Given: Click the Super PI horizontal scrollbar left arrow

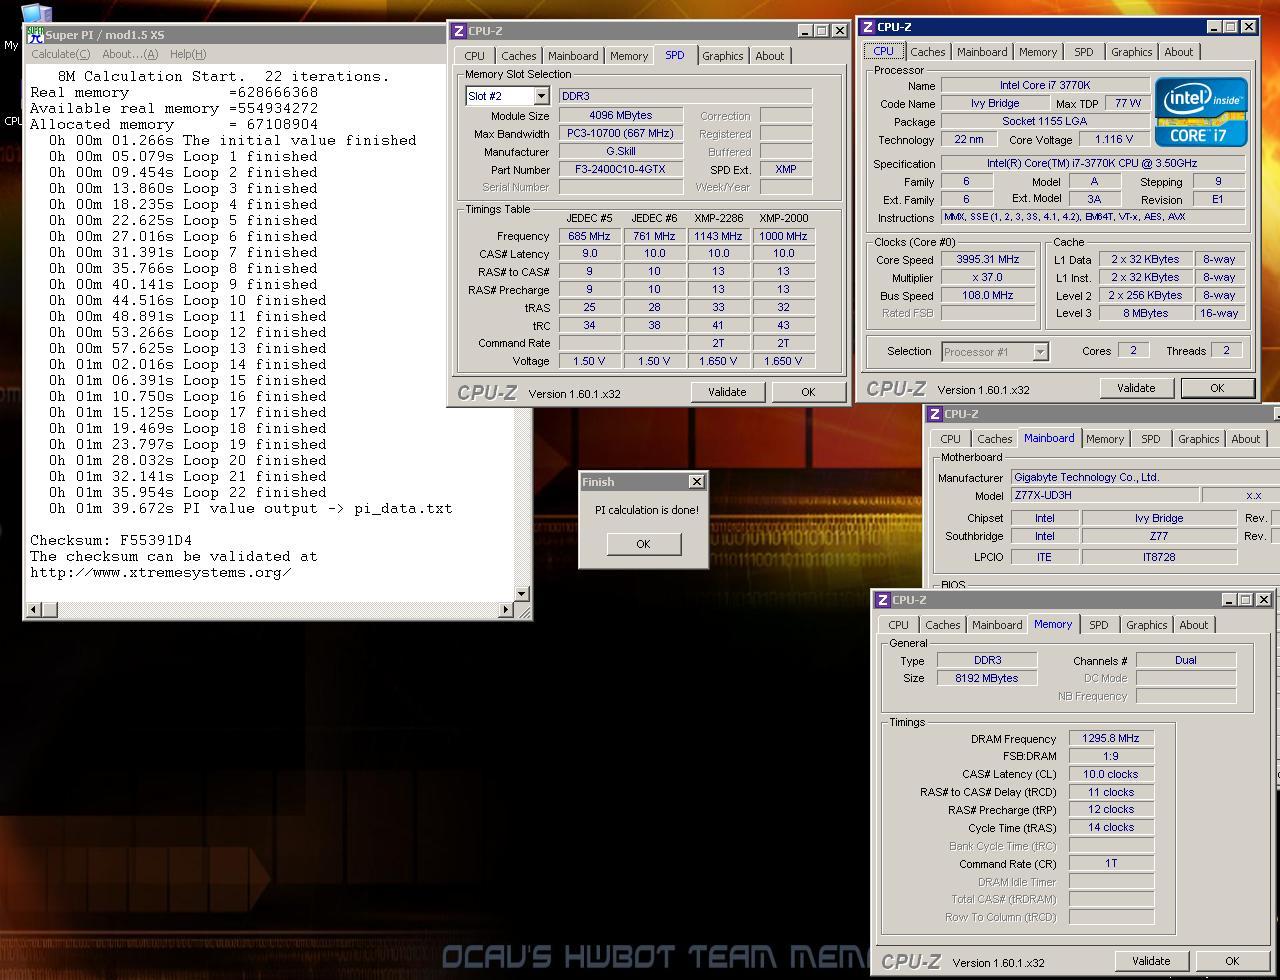Looking at the screenshot, I should [x=34, y=609].
